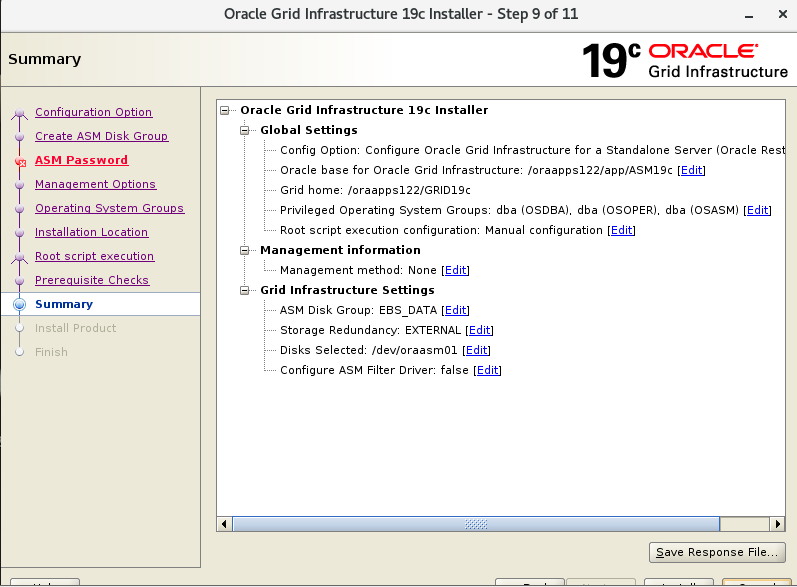
Task: Go to Root script execution step
Action: pos(95,256)
